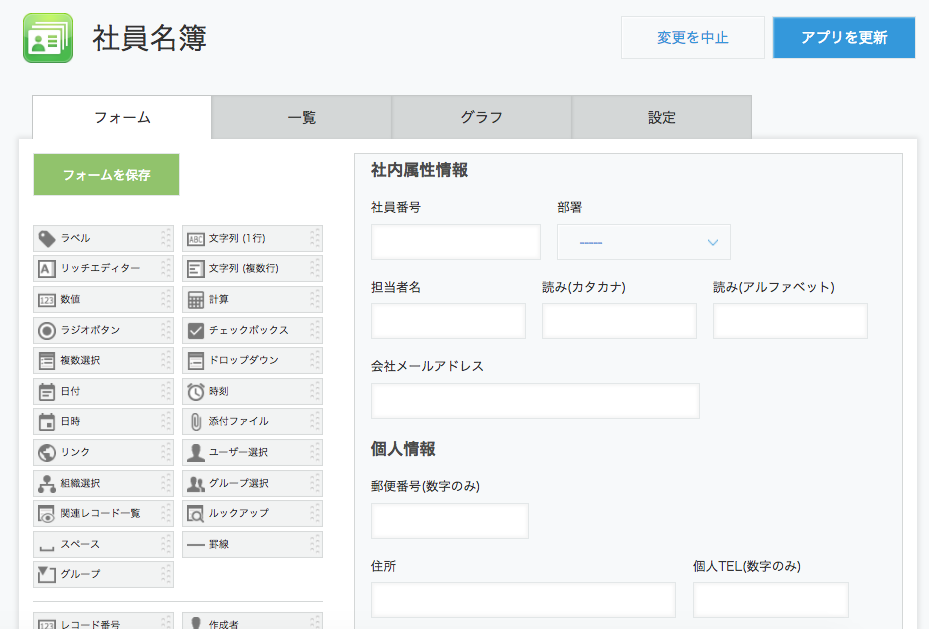This screenshot has height=629, width=929.
Task: Click the ドロップダウン field icon
Action: point(196,361)
